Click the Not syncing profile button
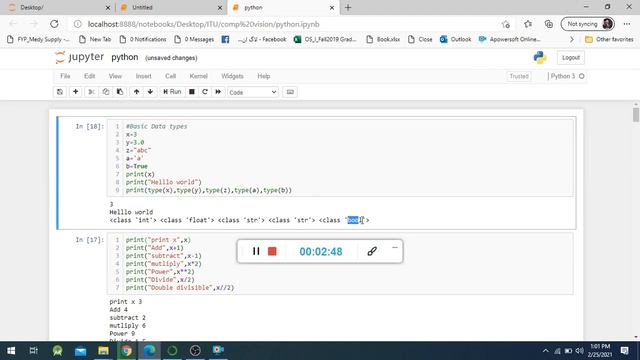Viewport: 640px width, 360px height. pyautogui.click(x=588, y=24)
